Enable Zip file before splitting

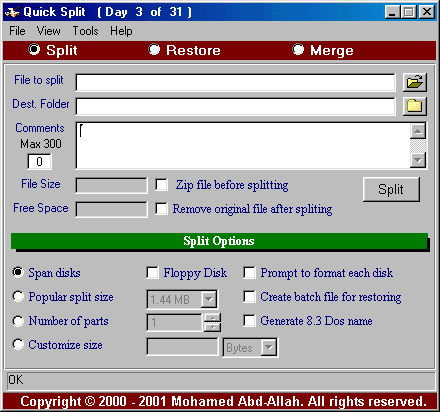click(162, 184)
